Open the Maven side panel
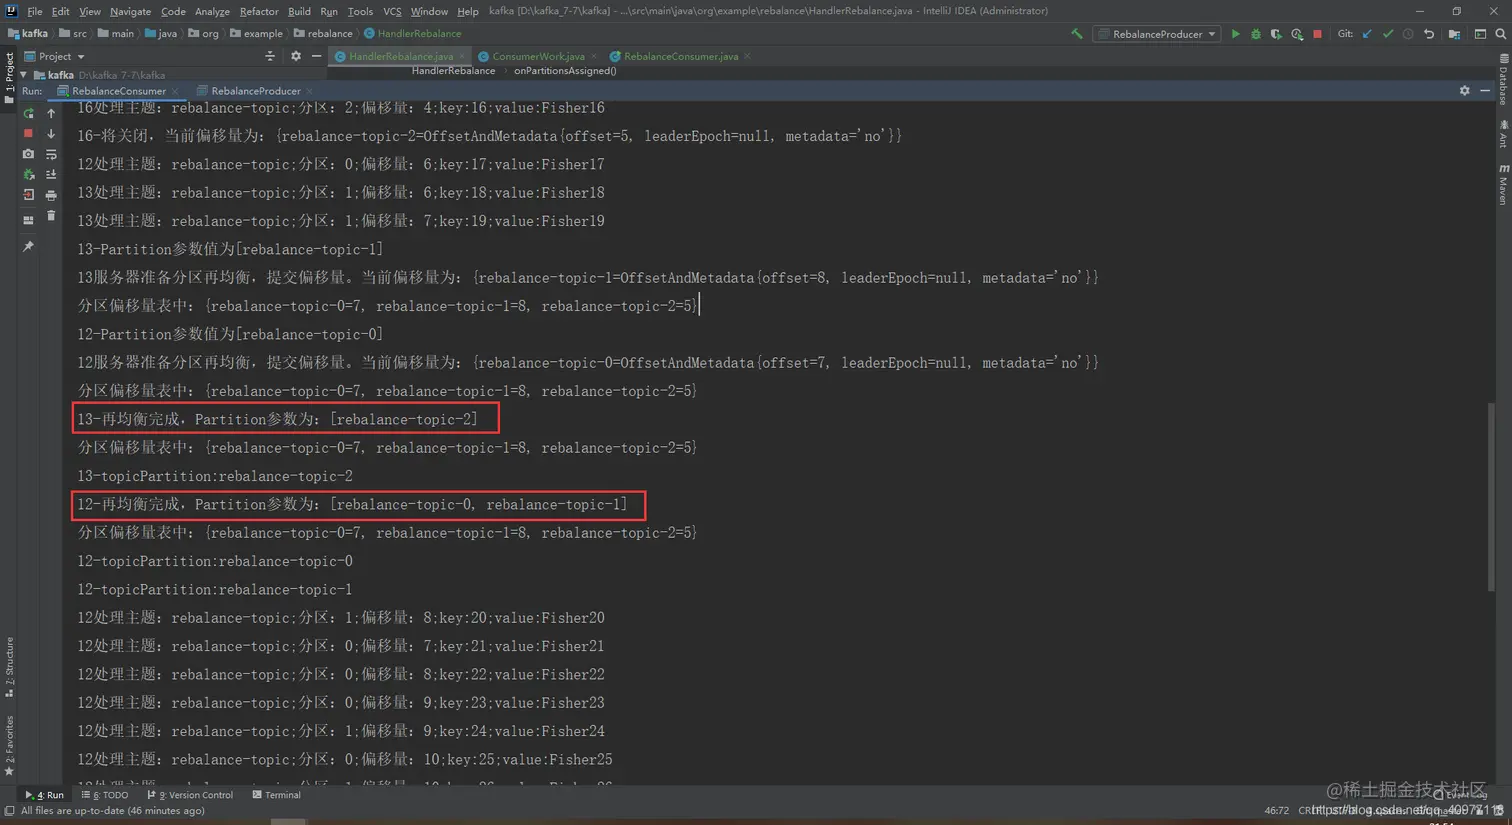Image resolution: width=1512 pixels, height=825 pixels. point(1503,185)
